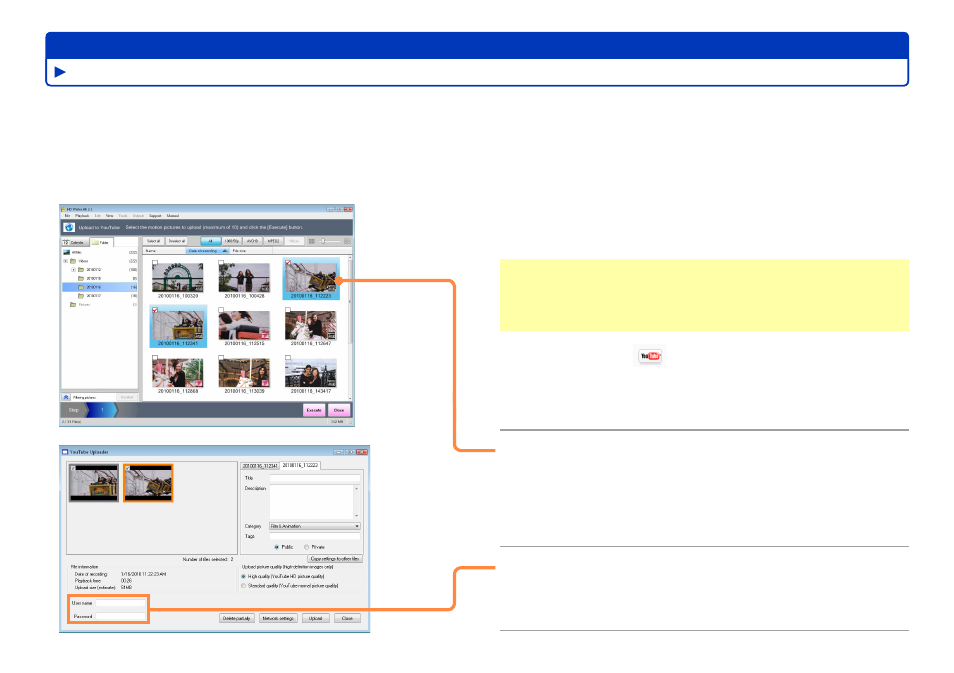
Task: Tick the checkbox for video 20100116_100320
Action: [155, 263]
